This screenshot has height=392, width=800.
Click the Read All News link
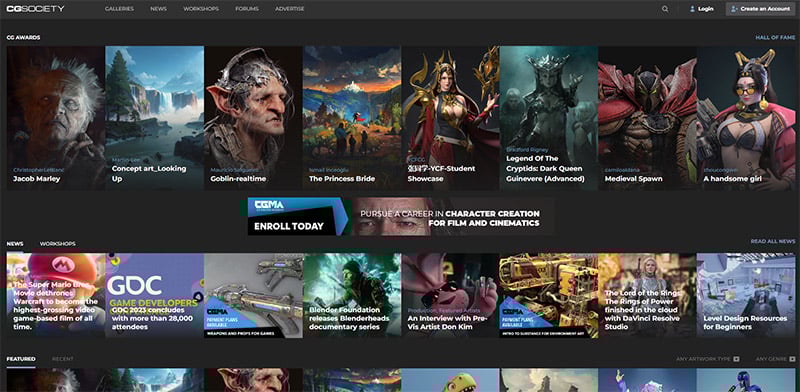click(x=773, y=241)
